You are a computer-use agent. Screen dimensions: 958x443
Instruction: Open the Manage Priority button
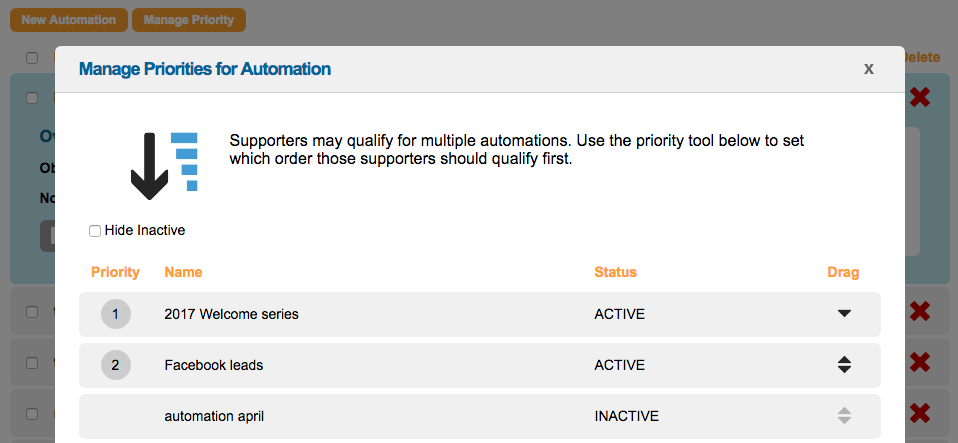point(189,20)
